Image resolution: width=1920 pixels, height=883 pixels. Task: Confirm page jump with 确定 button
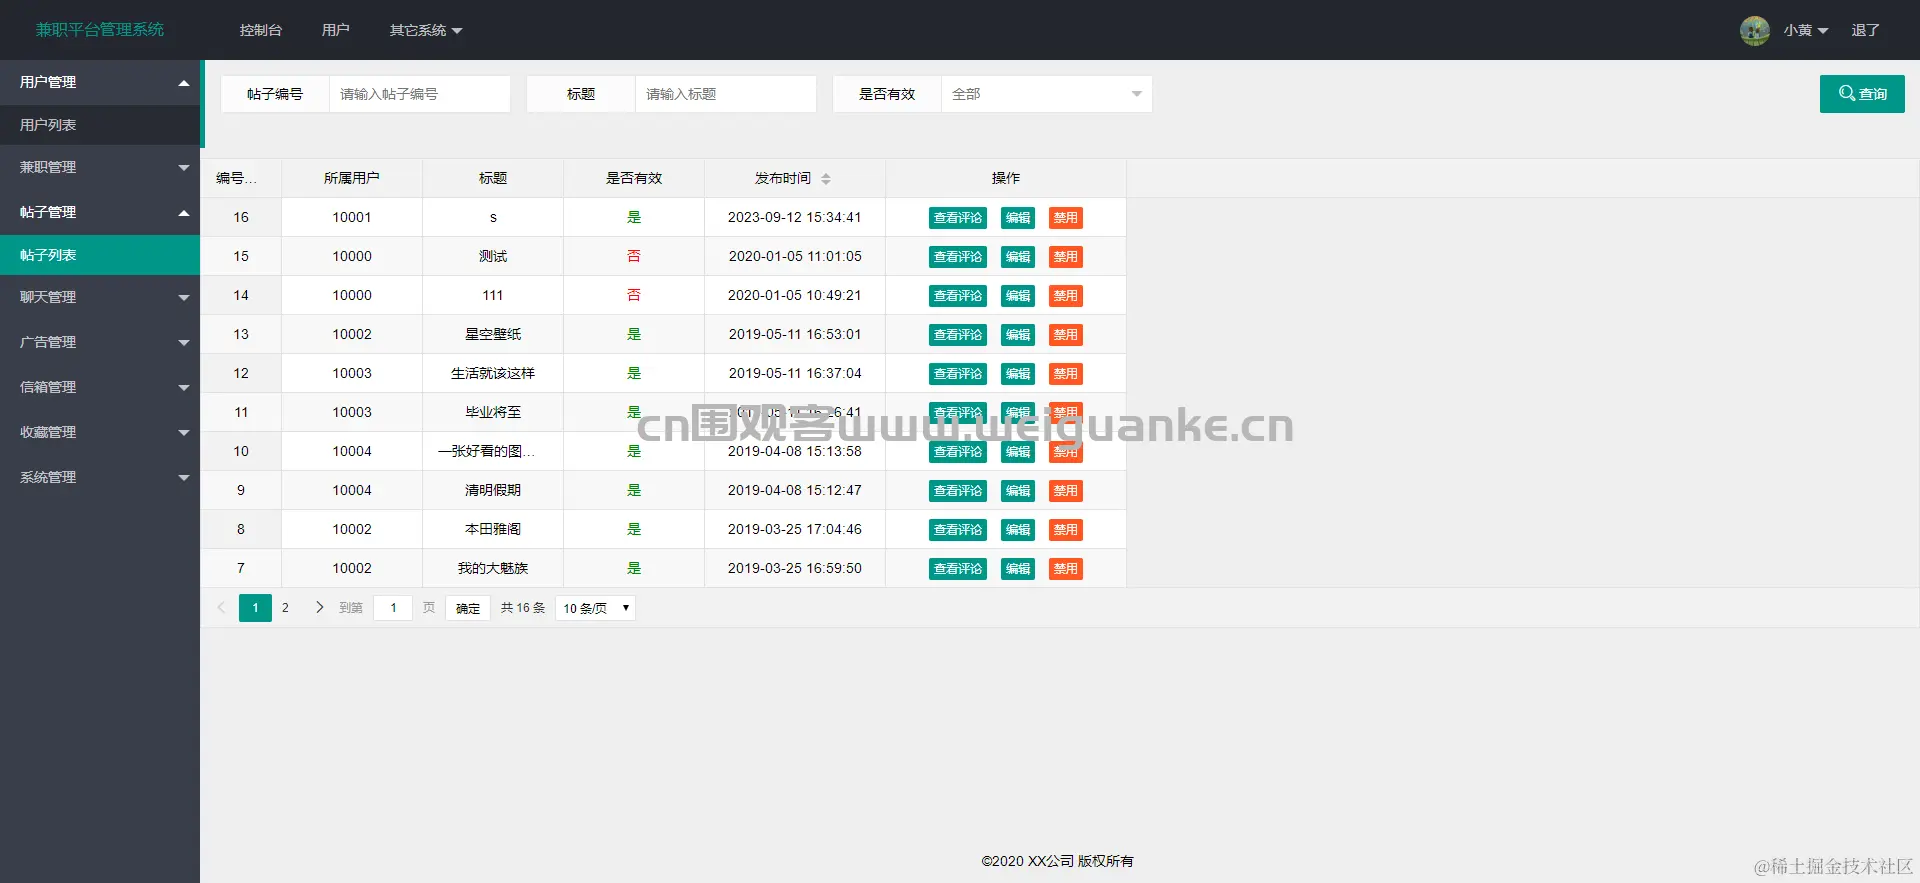[x=468, y=608]
